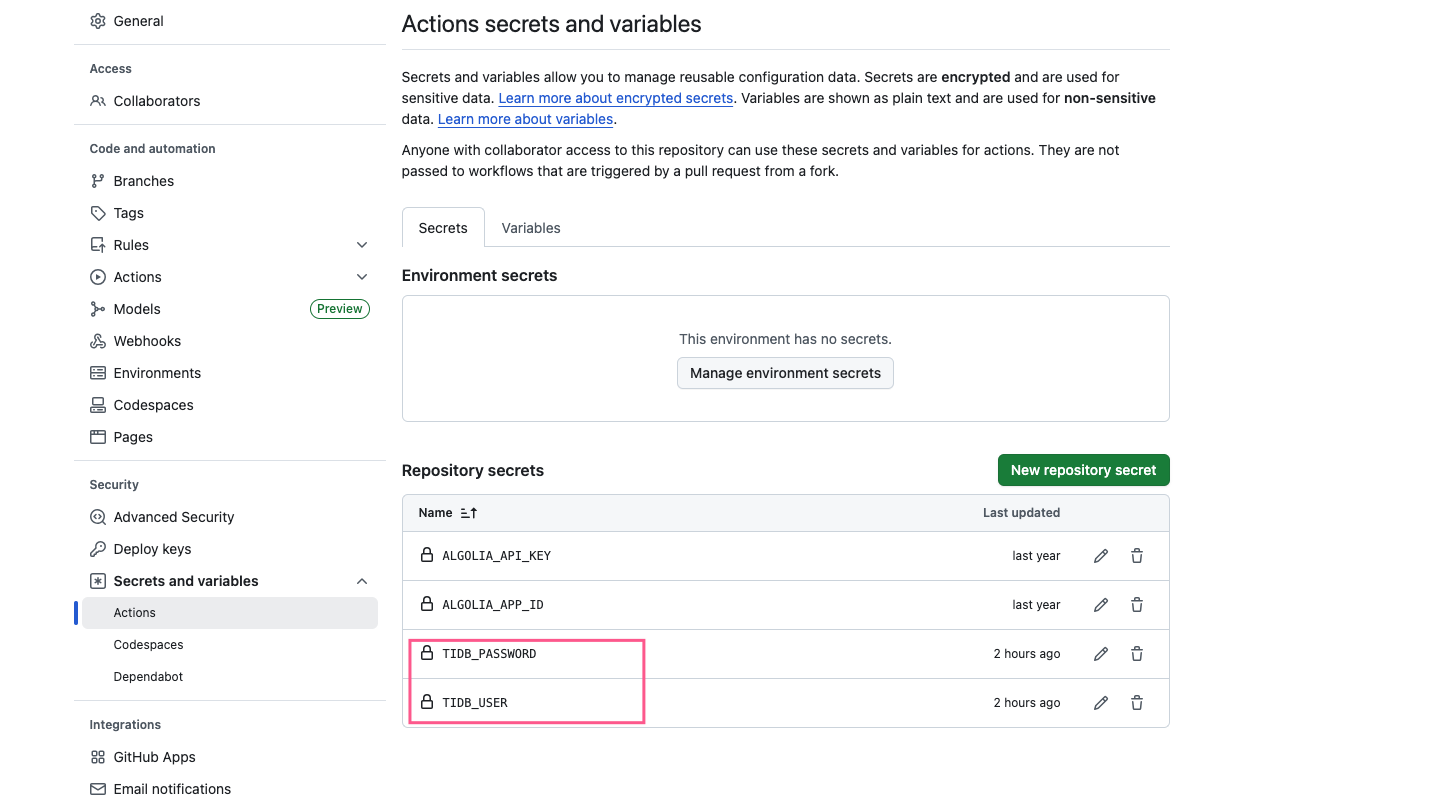1430x808 pixels.
Task: Open Deploy keys in the sidebar
Action: point(152,549)
